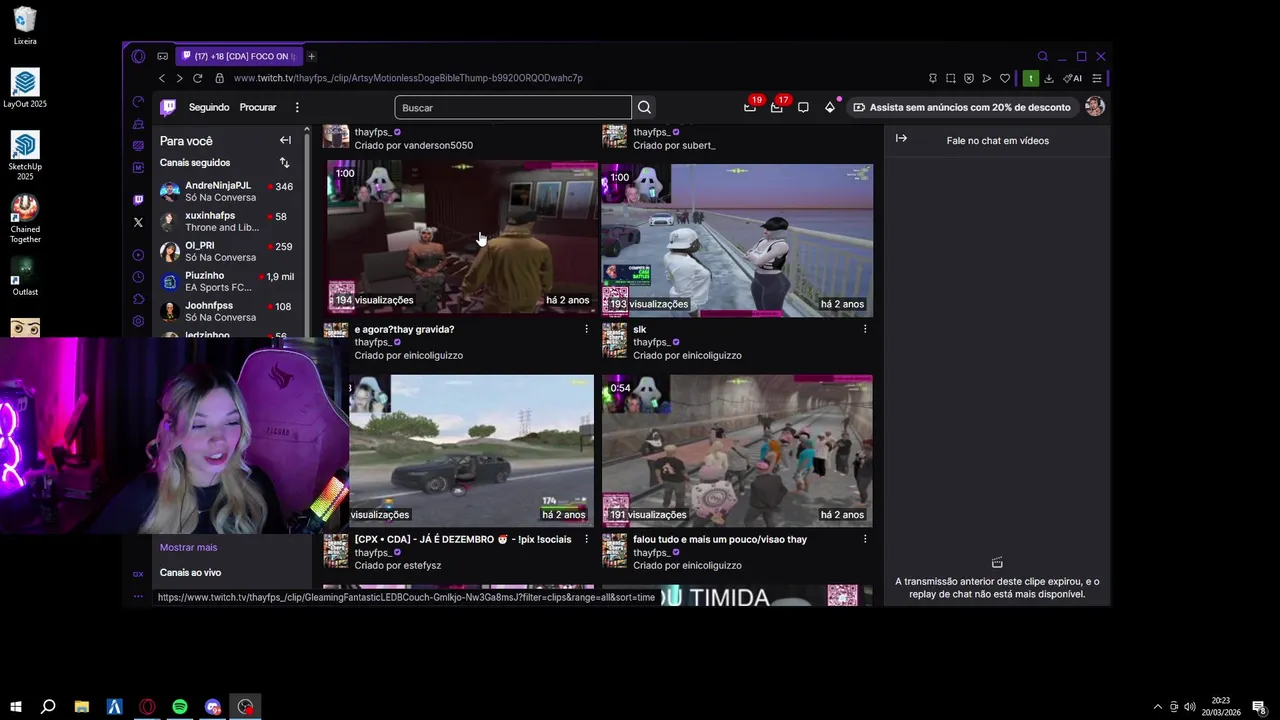Click the search magnifier button beside Buscar
Image resolution: width=1280 pixels, height=720 pixels.
click(645, 107)
